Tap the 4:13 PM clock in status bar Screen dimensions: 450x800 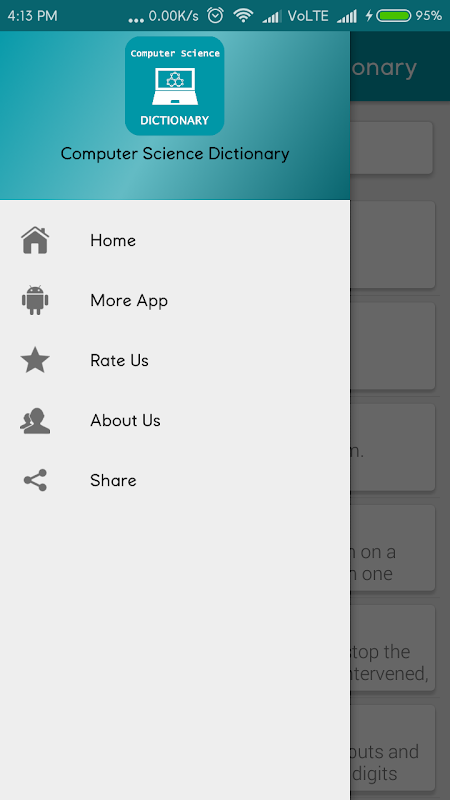[x=32, y=16]
